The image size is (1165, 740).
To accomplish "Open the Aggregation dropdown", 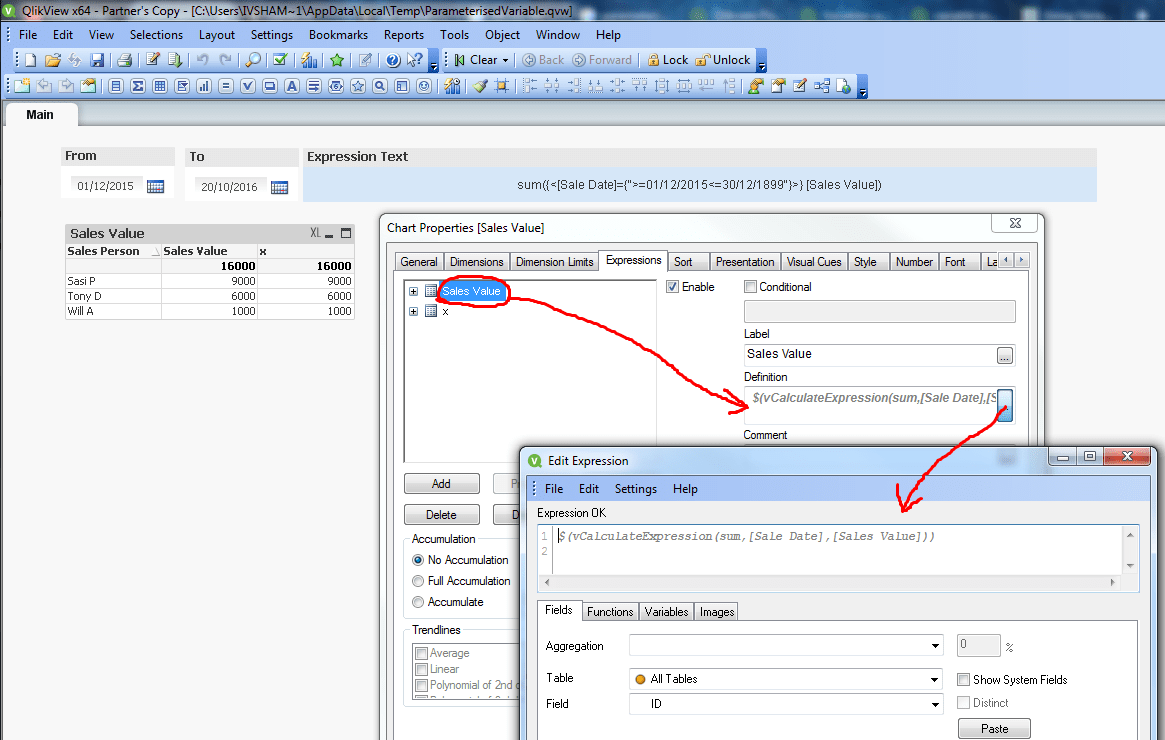I will pos(935,646).
